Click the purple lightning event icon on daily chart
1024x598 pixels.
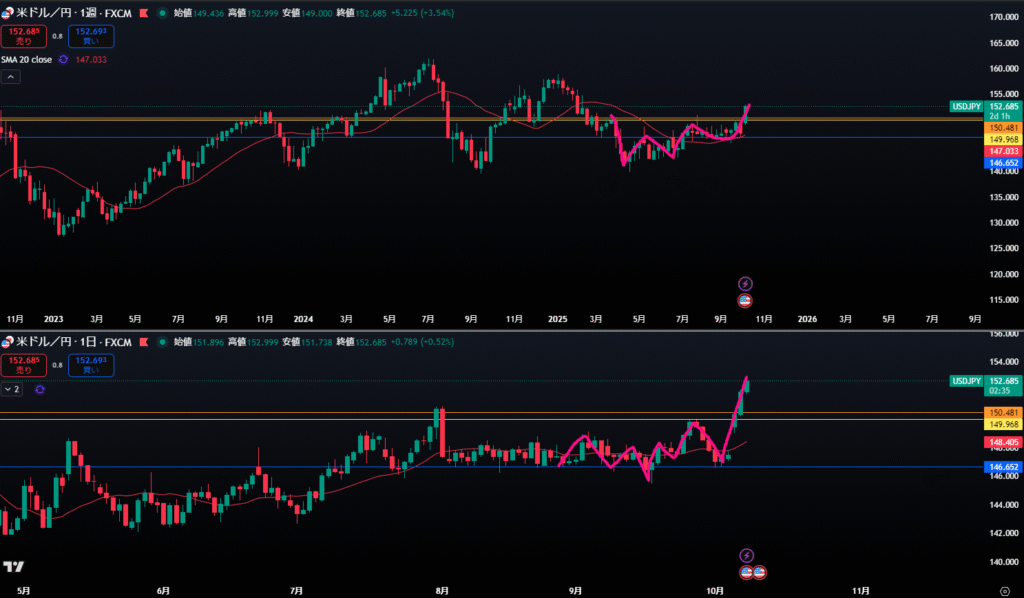(x=746, y=555)
